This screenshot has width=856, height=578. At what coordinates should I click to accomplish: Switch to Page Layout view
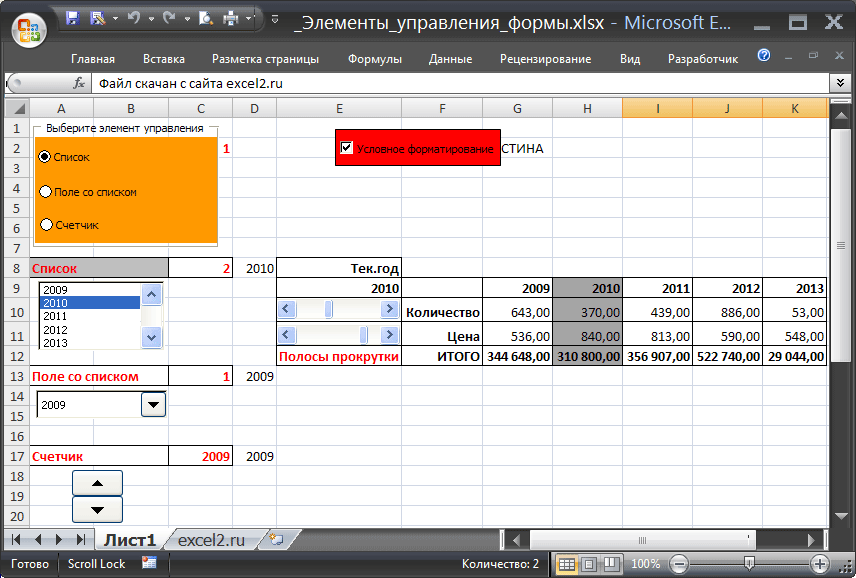[589, 564]
